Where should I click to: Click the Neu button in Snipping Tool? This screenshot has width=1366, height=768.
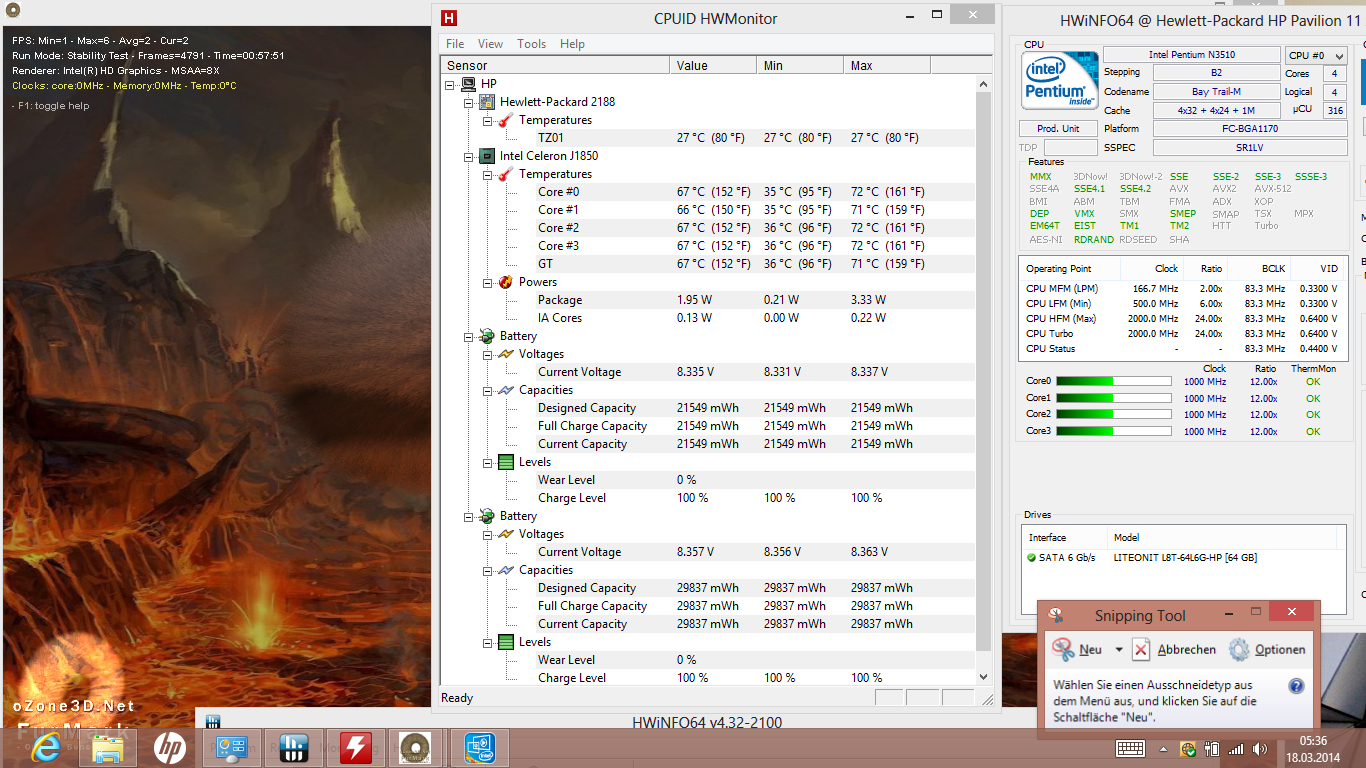point(1078,650)
